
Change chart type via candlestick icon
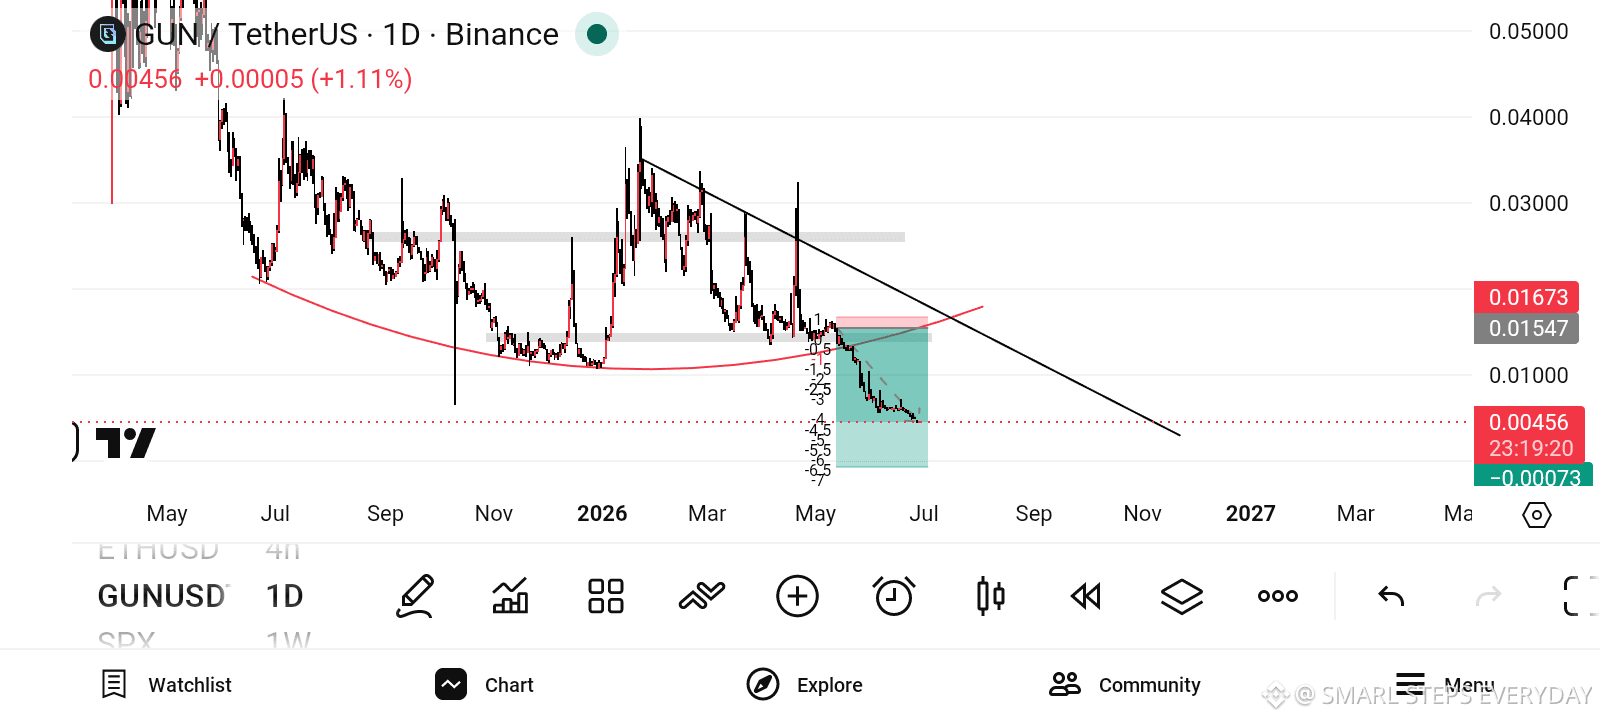tap(990, 596)
